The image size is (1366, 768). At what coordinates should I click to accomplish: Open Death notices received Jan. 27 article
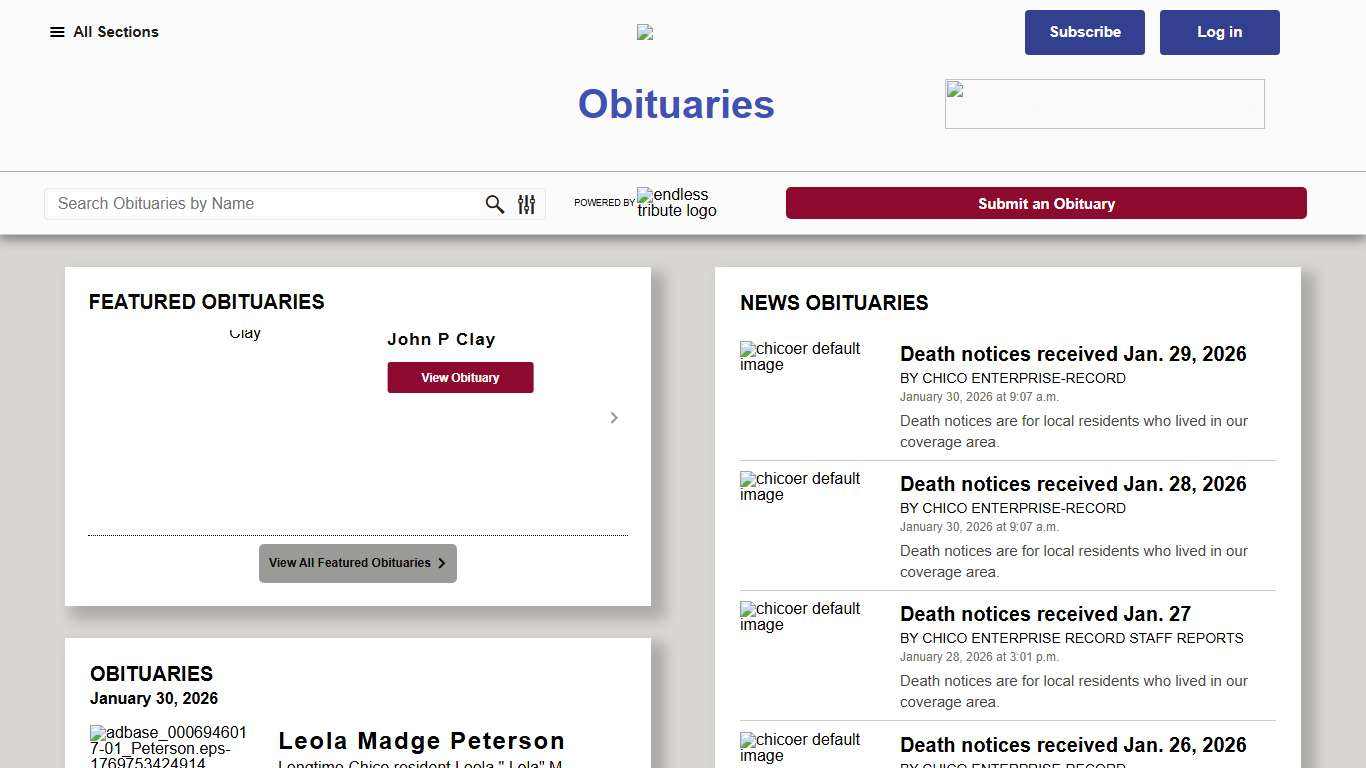pos(1044,614)
